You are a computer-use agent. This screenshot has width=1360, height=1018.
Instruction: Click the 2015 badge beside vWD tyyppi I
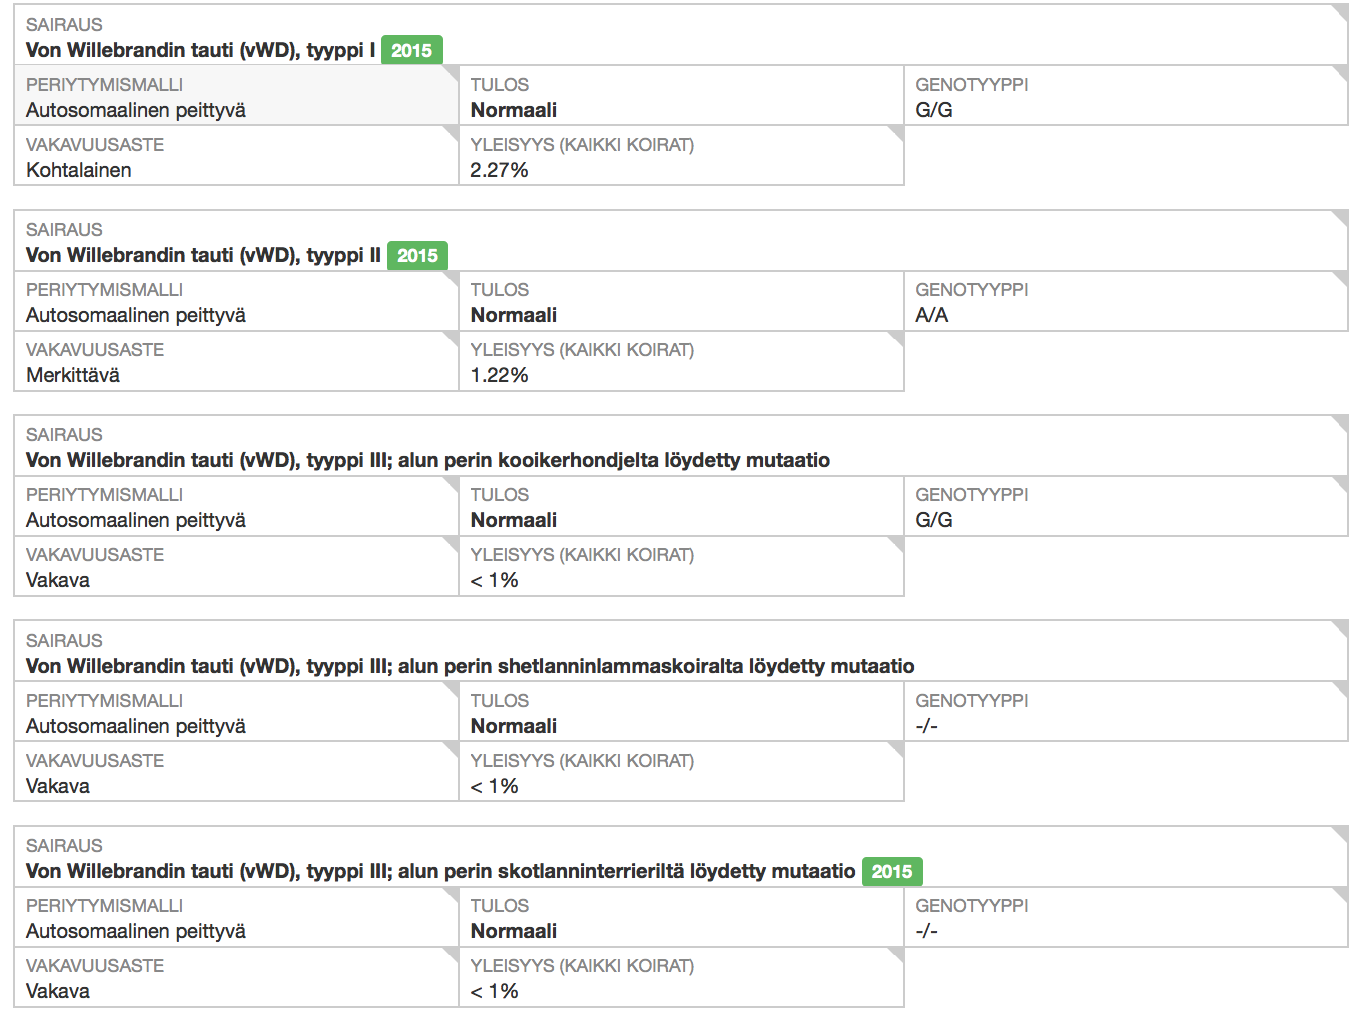click(411, 51)
